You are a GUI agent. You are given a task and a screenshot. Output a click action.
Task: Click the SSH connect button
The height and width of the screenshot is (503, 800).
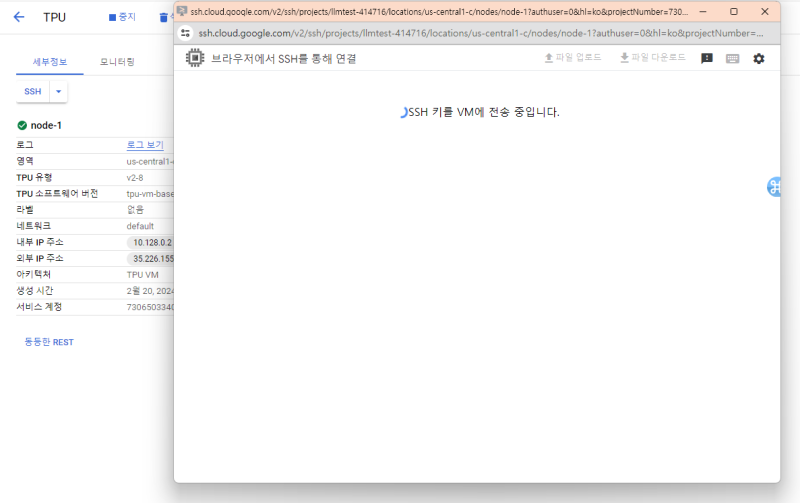pos(33,91)
